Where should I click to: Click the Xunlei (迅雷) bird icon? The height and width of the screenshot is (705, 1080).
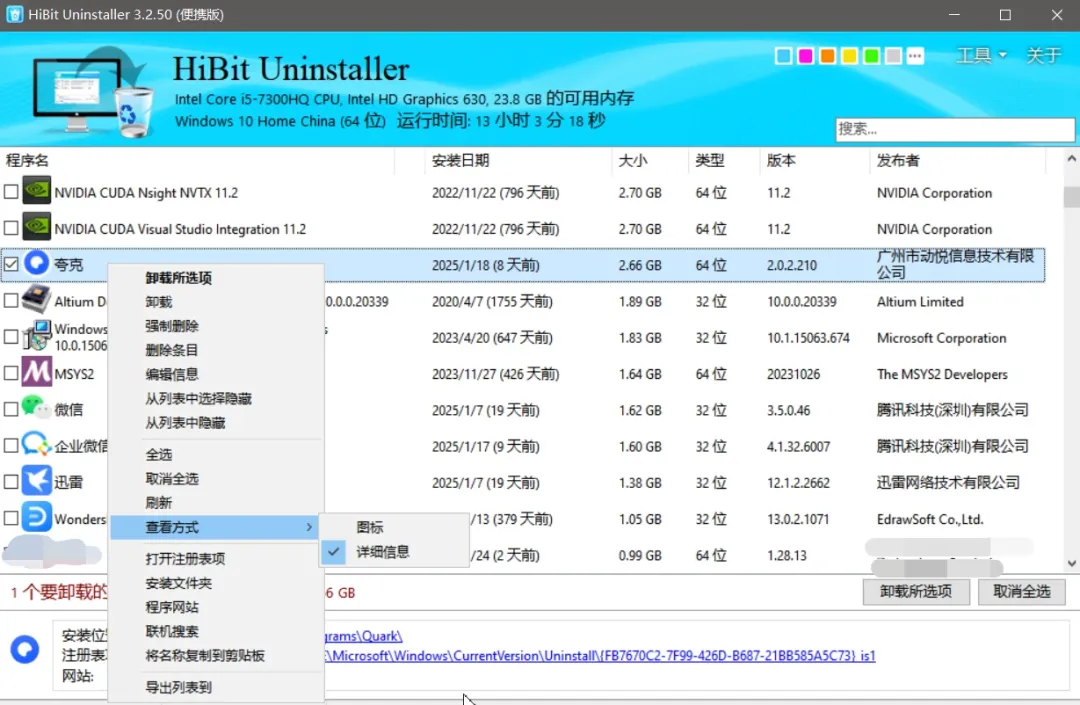click(x=37, y=481)
